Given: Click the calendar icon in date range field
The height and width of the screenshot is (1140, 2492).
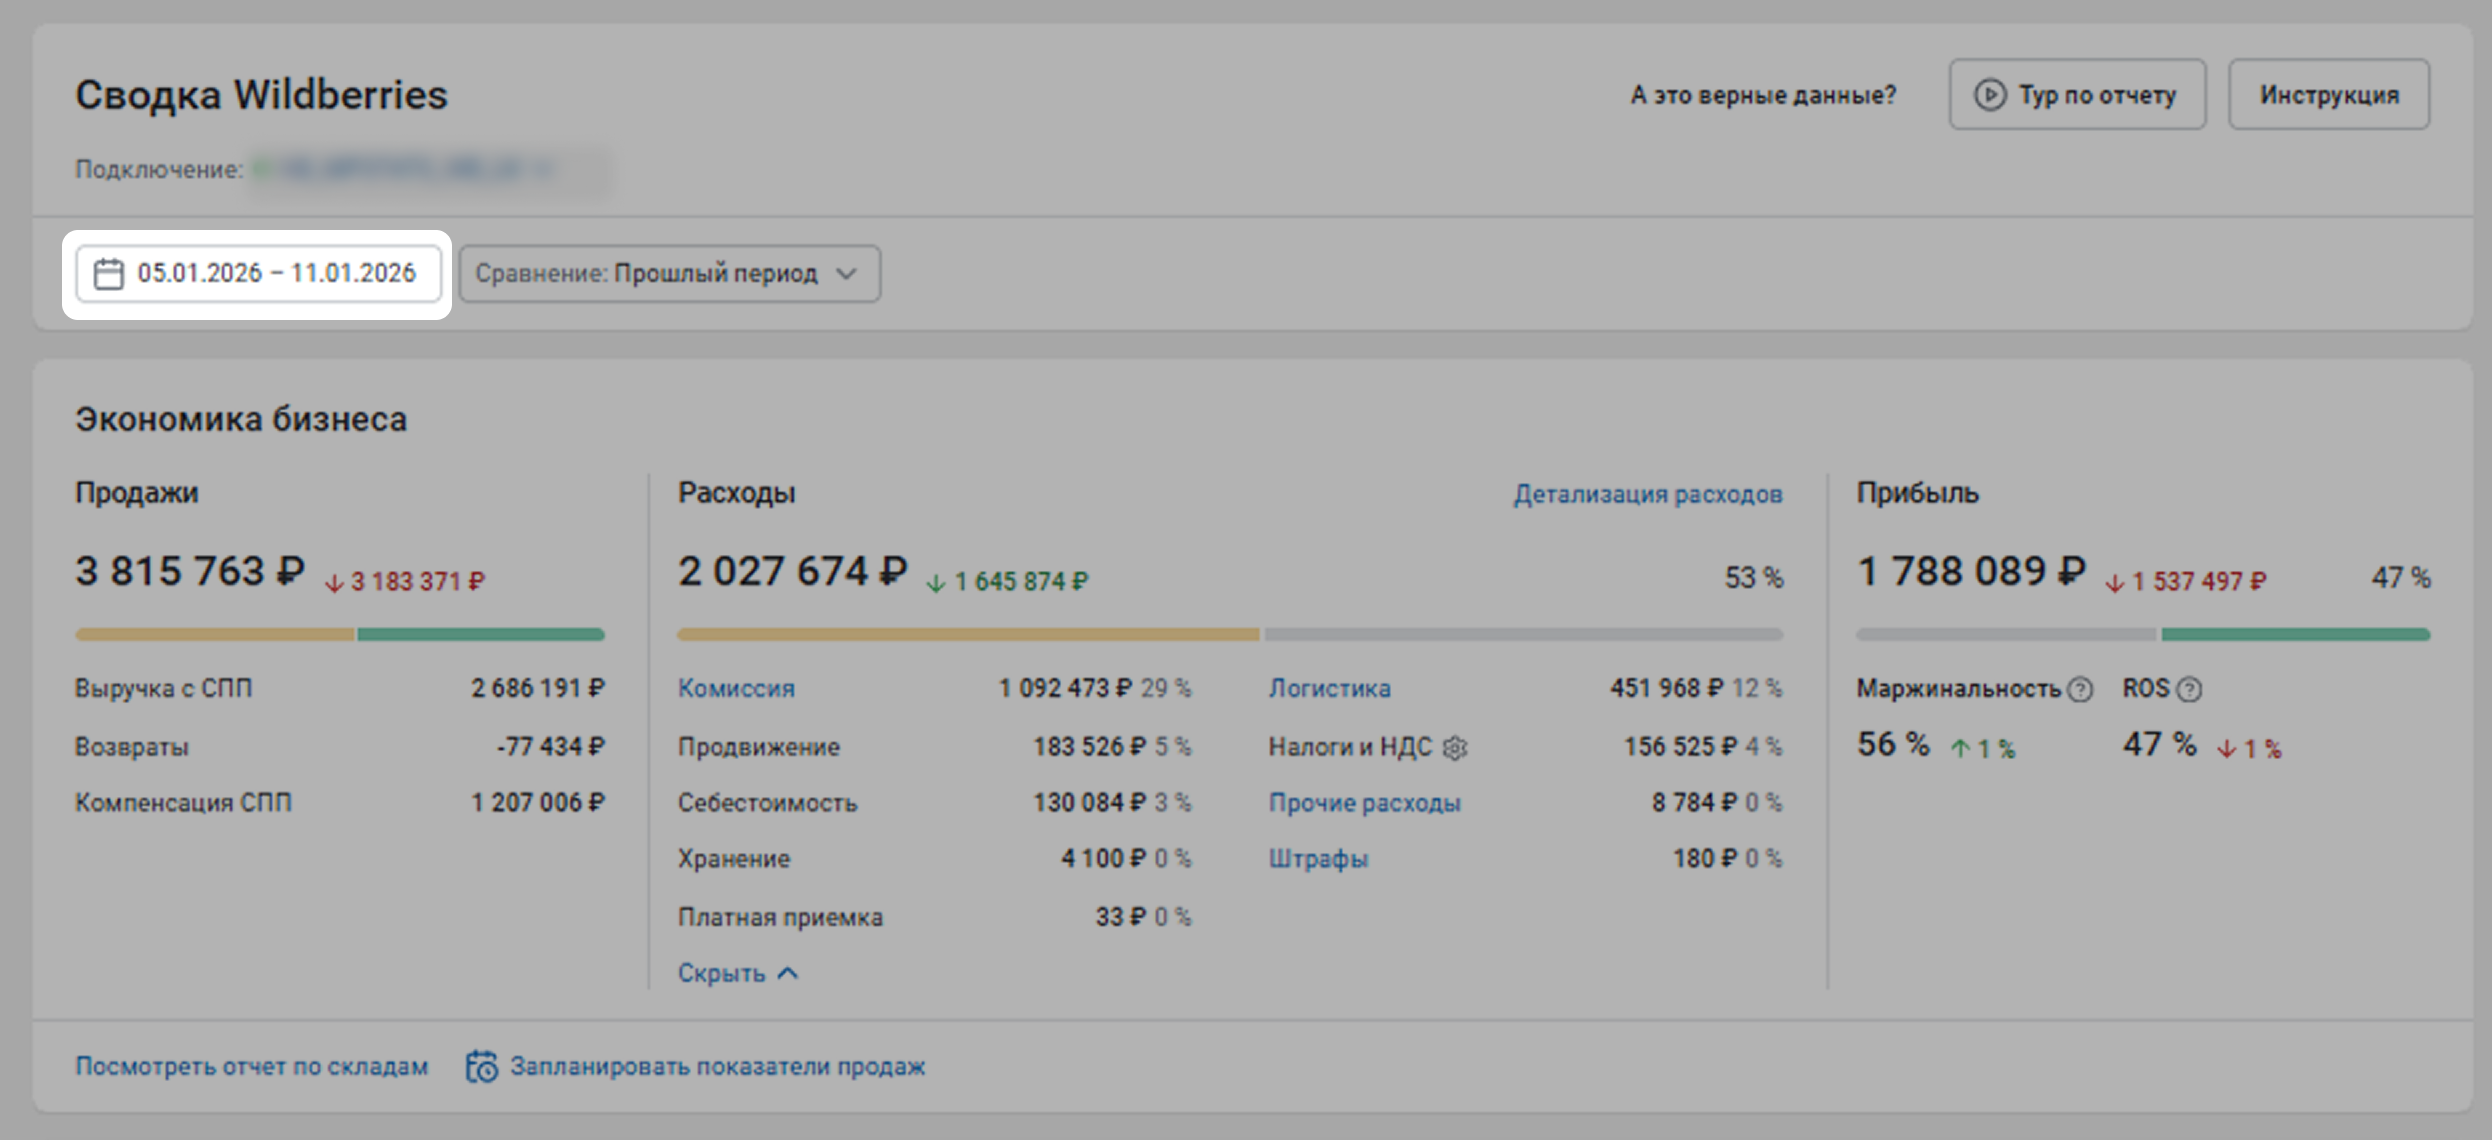Looking at the screenshot, I should tap(108, 273).
